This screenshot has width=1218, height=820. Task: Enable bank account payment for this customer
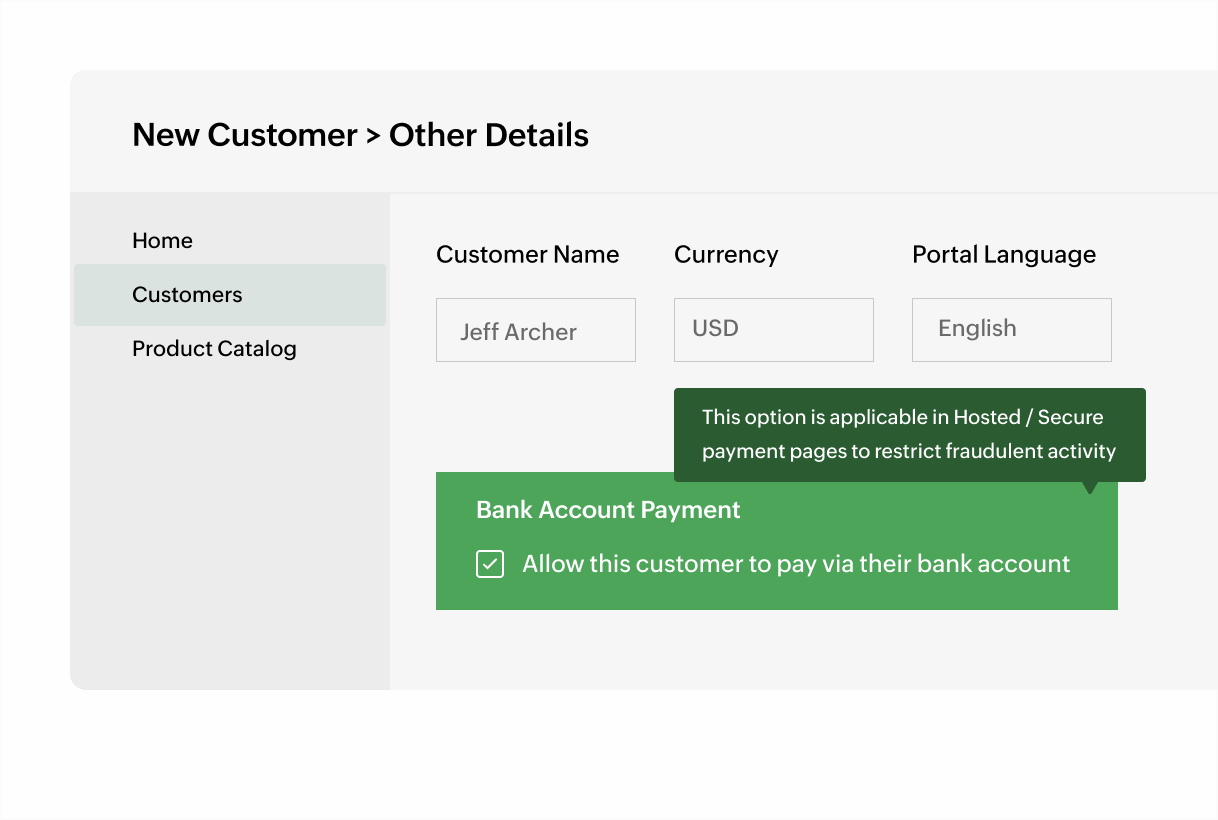(489, 564)
